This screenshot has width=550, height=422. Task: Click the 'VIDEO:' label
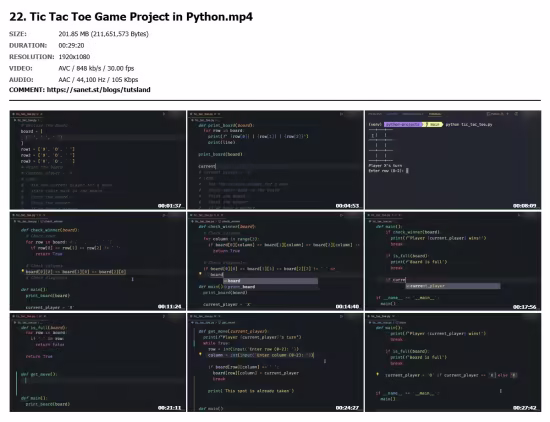pyautogui.click(x=21, y=68)
